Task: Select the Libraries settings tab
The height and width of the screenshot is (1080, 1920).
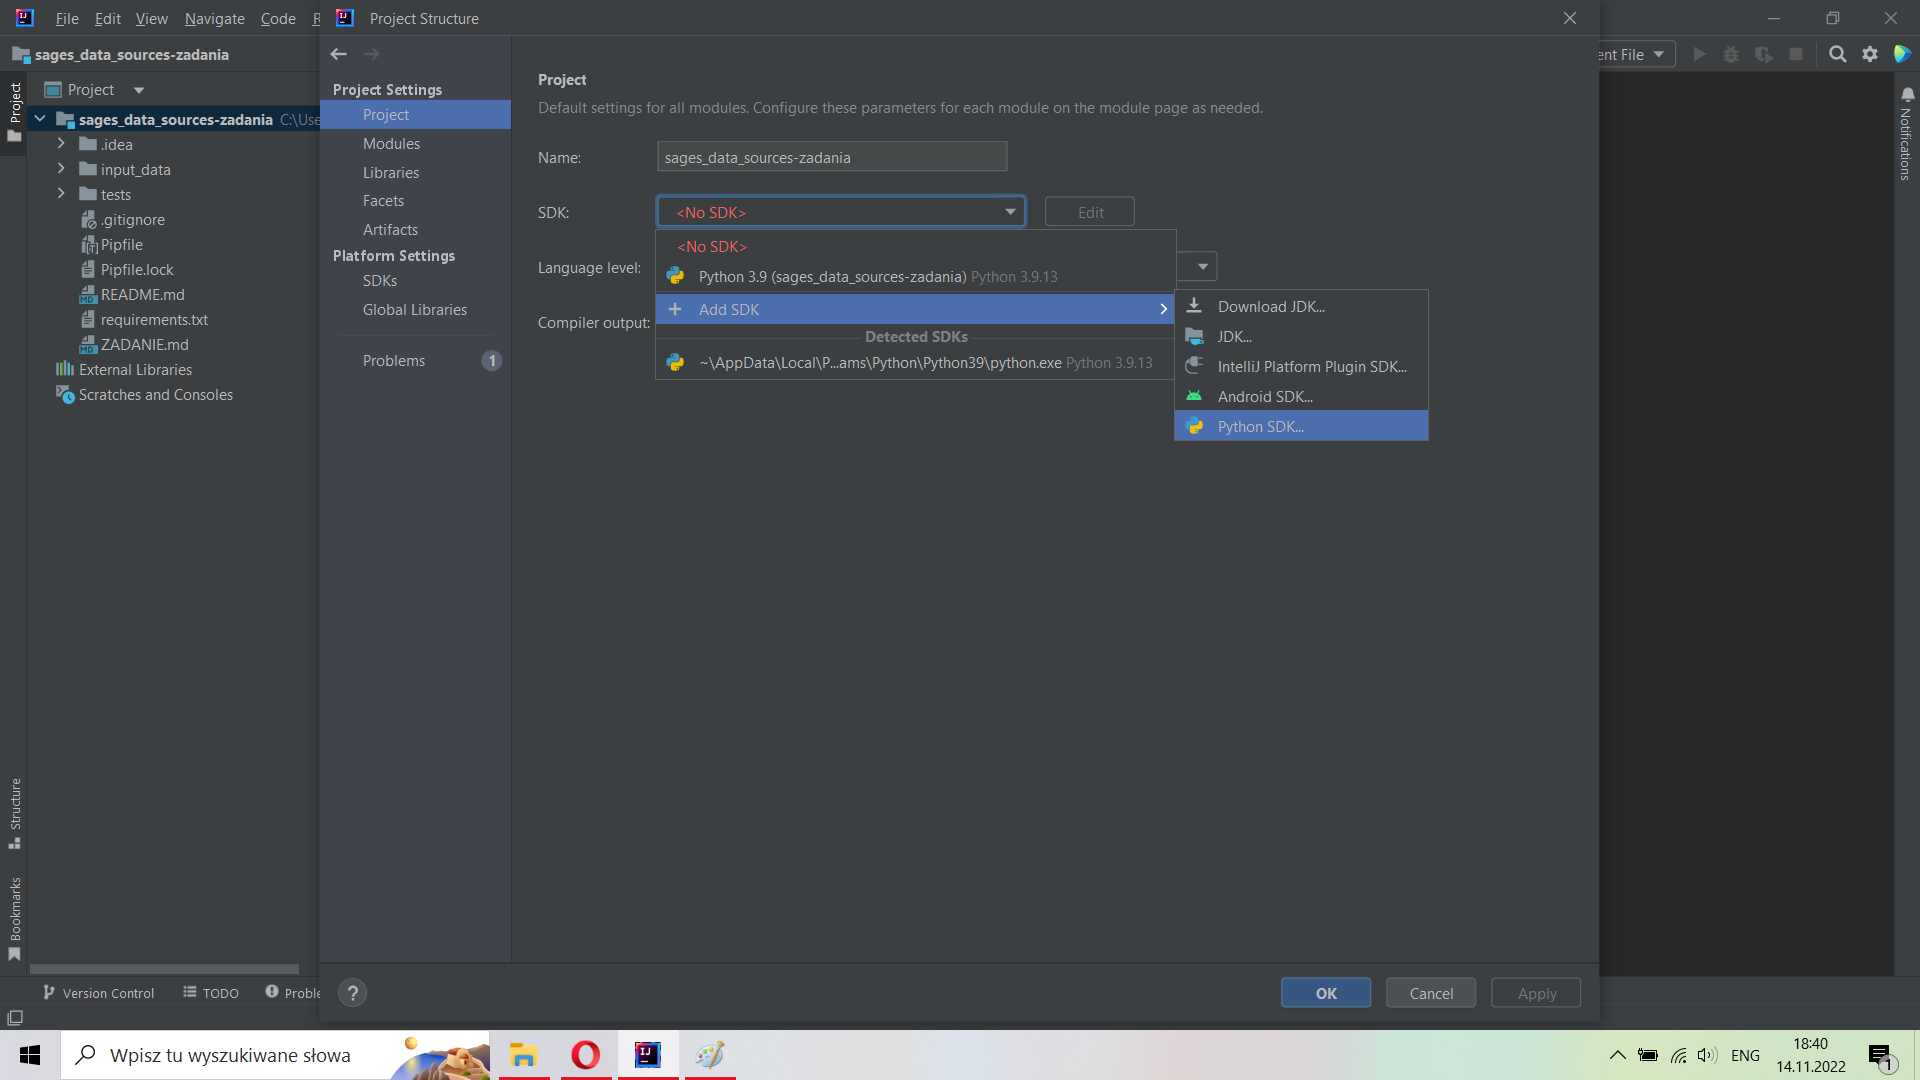Action: point(390,171)
